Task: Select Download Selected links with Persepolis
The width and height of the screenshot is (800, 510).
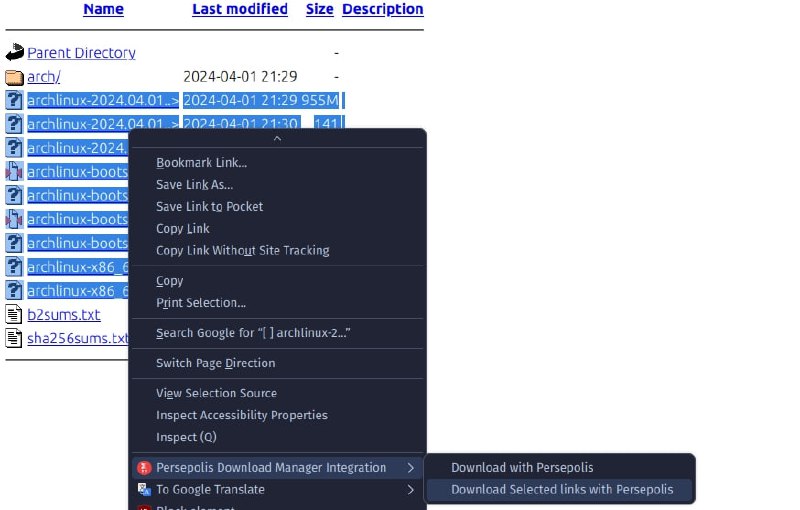Action: (562, 490)
